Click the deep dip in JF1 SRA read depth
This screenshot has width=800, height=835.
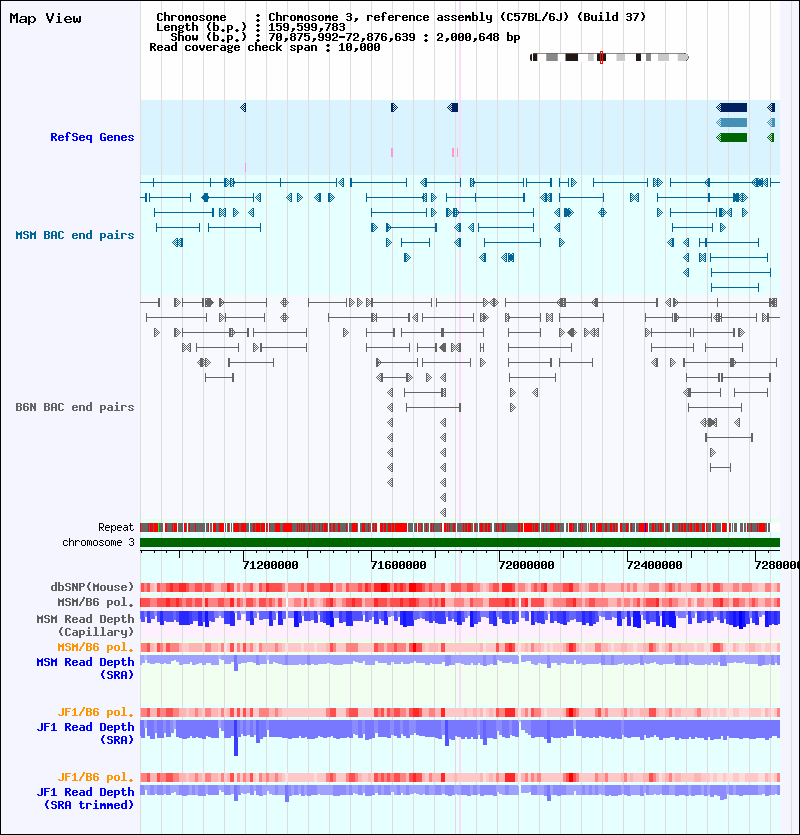[236, 738]
